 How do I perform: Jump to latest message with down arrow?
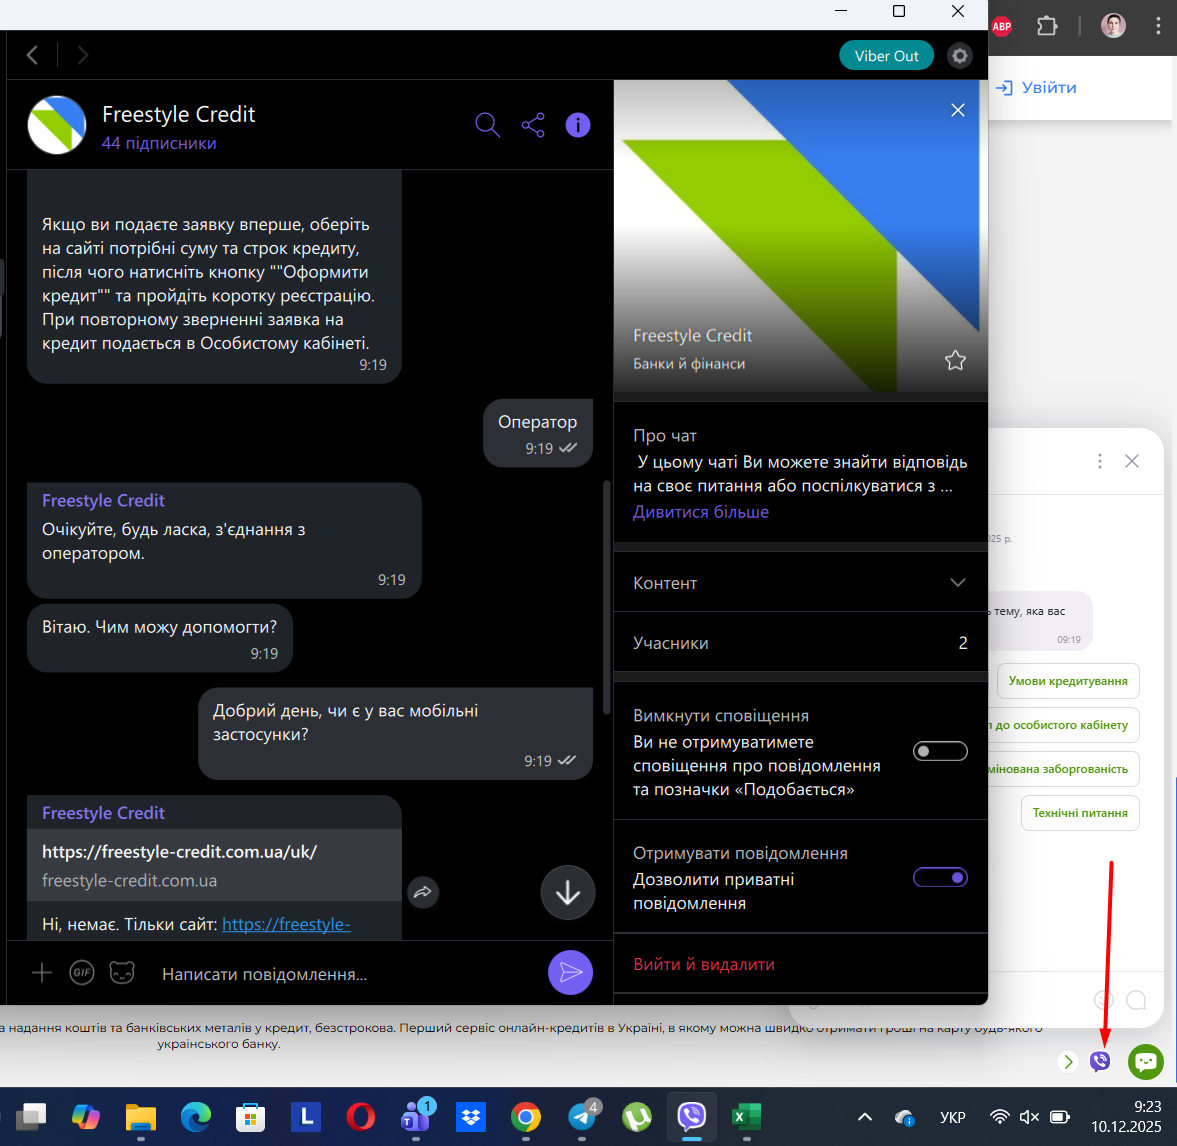tap(567, 892)
